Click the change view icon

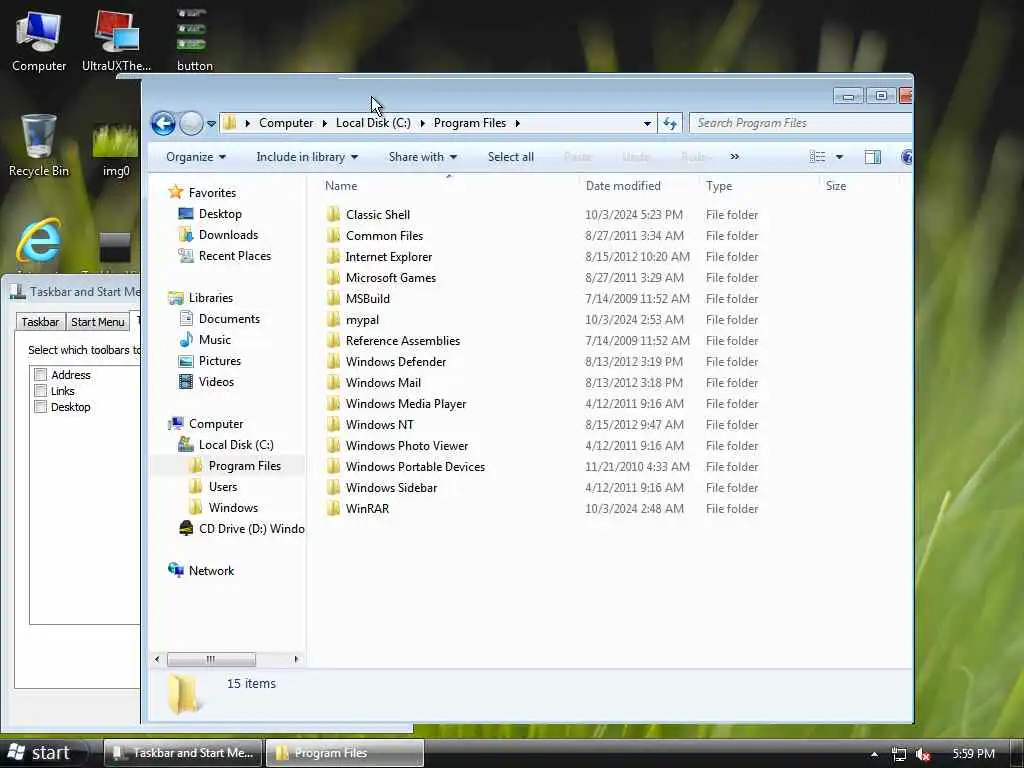click(817, 157)
